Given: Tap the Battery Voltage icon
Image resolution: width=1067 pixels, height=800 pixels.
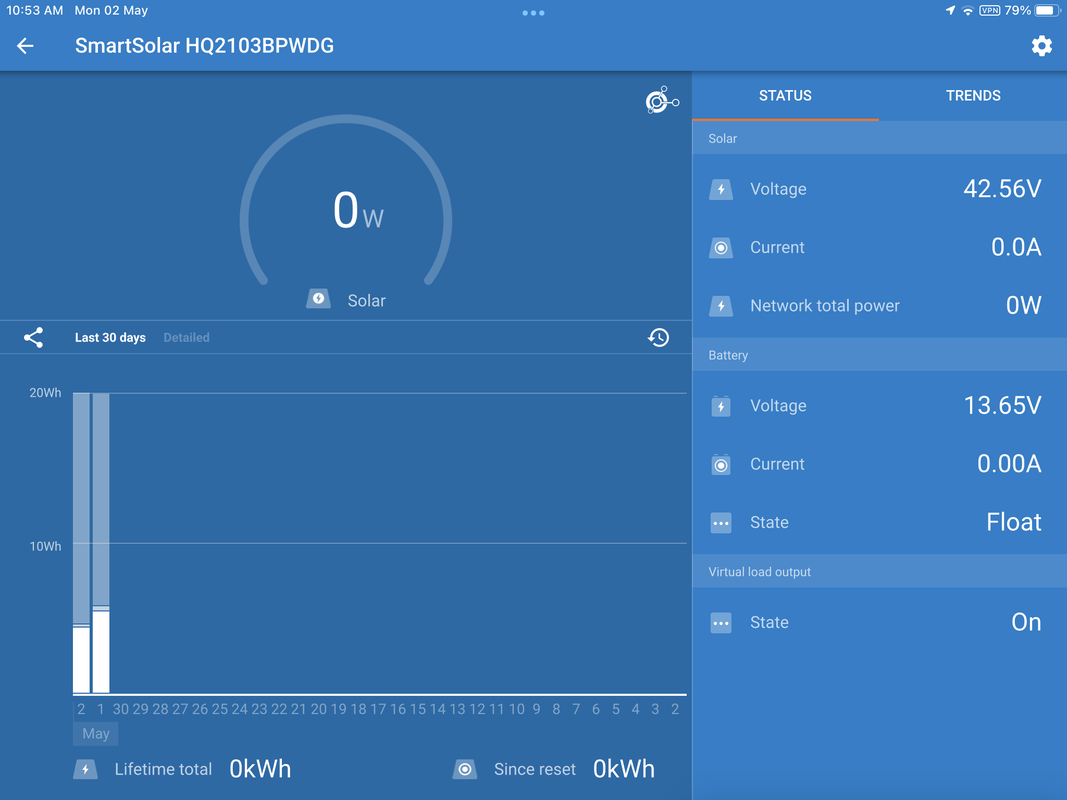Looking at the screenshot, I should click(721, 406).
